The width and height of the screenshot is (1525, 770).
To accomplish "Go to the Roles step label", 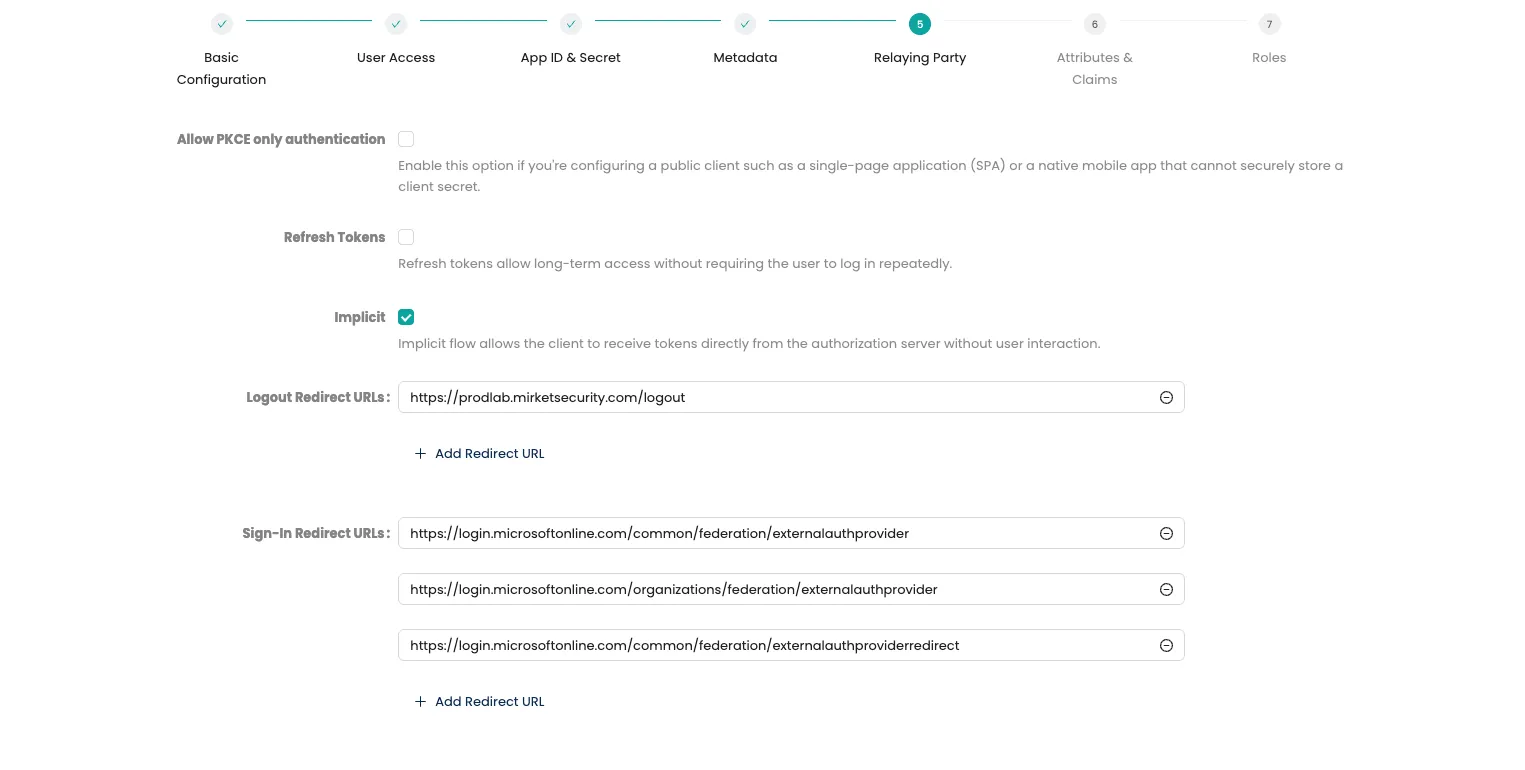I will click(x=1269, y=58).
